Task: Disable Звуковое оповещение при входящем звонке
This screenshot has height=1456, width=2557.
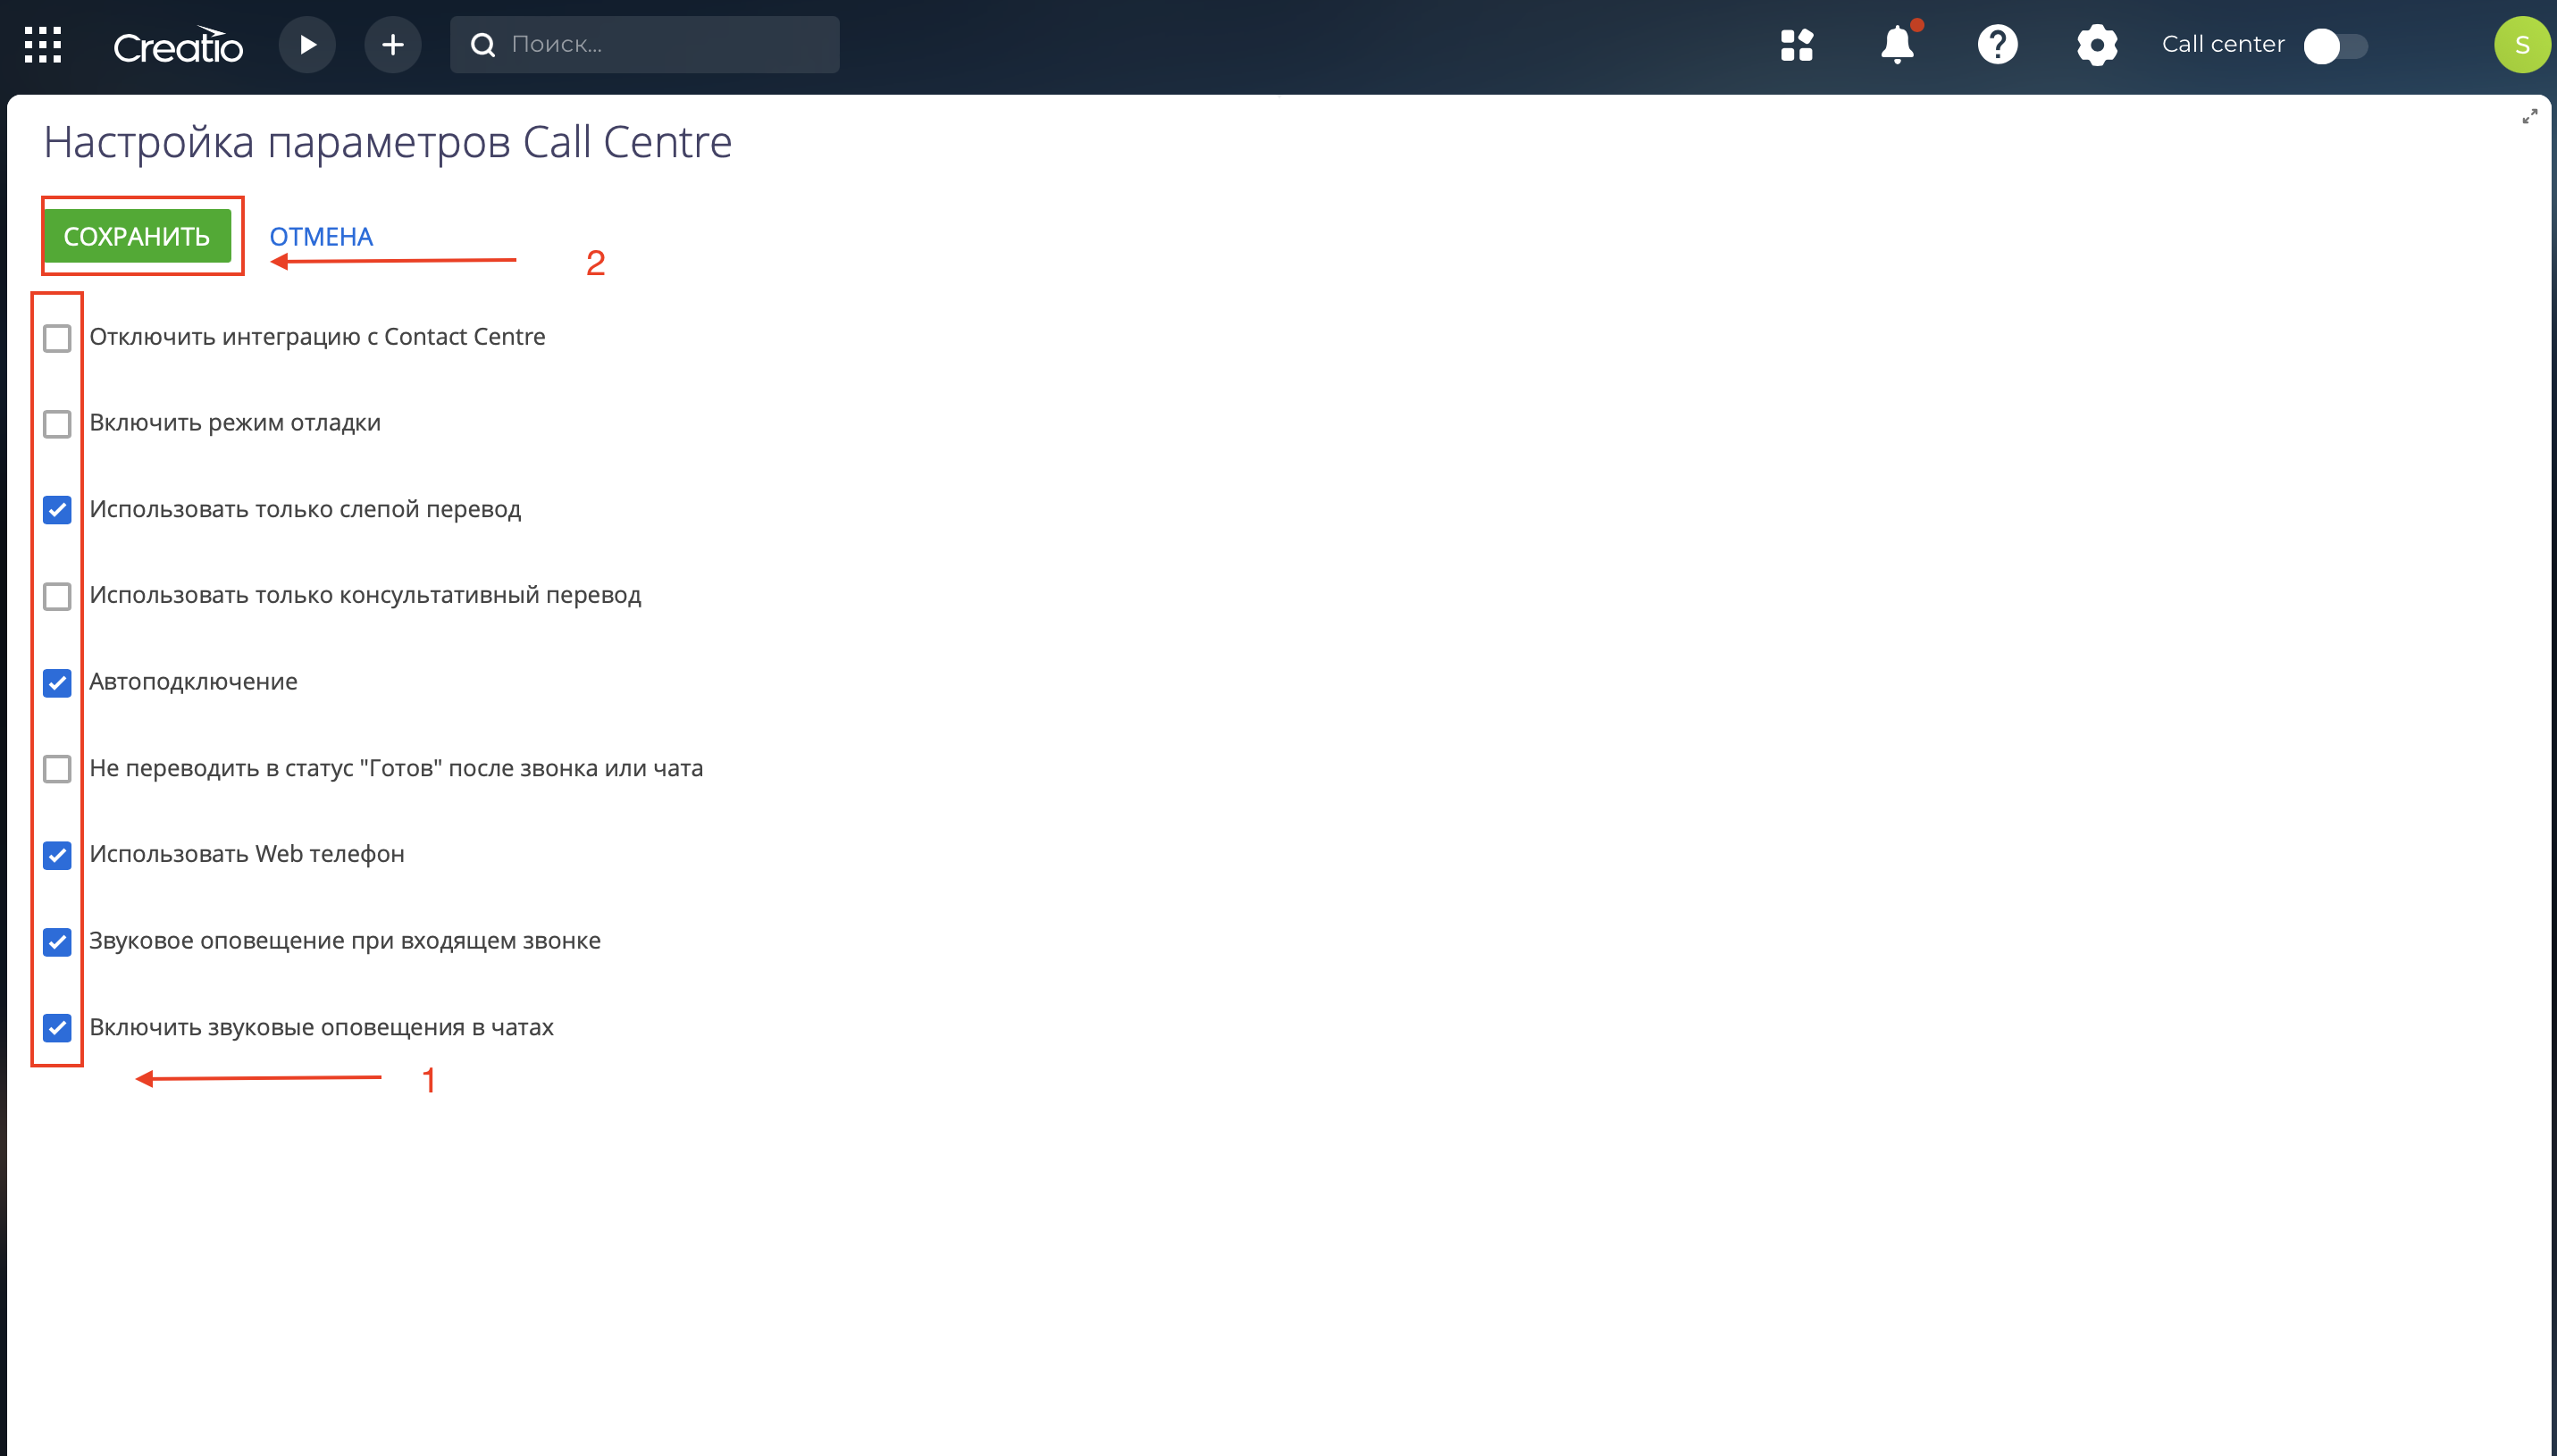Action: coord(57,942)
